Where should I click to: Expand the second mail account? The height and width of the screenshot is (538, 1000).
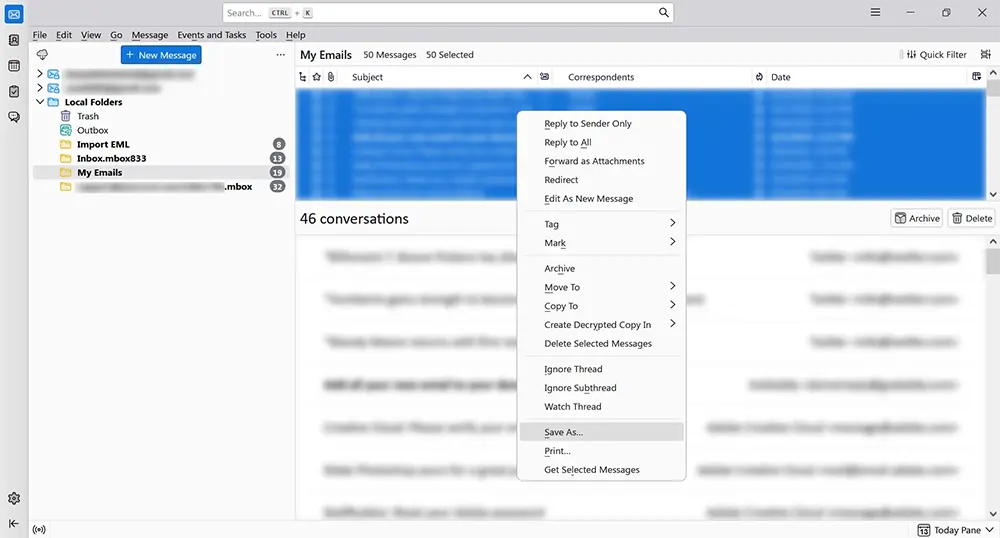click(x=40, y=88)
